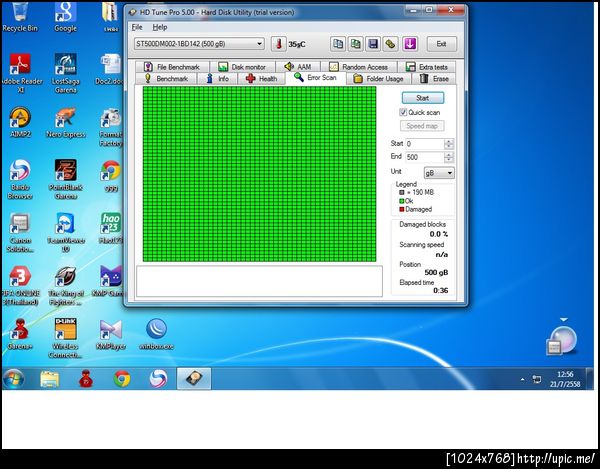
Task: Open winbox.exe desktop icon
Action: tap(157, 334)
